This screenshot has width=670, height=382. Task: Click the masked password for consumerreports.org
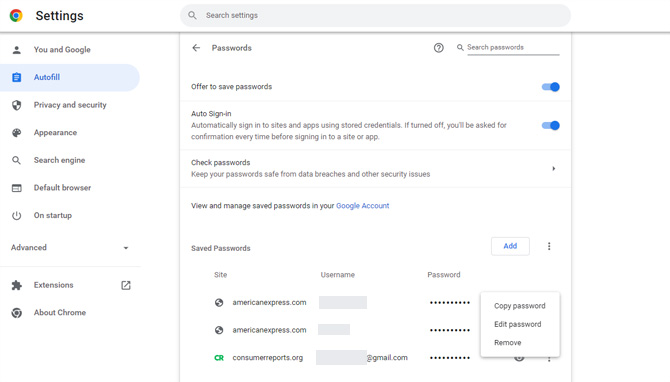coord(450,358)
